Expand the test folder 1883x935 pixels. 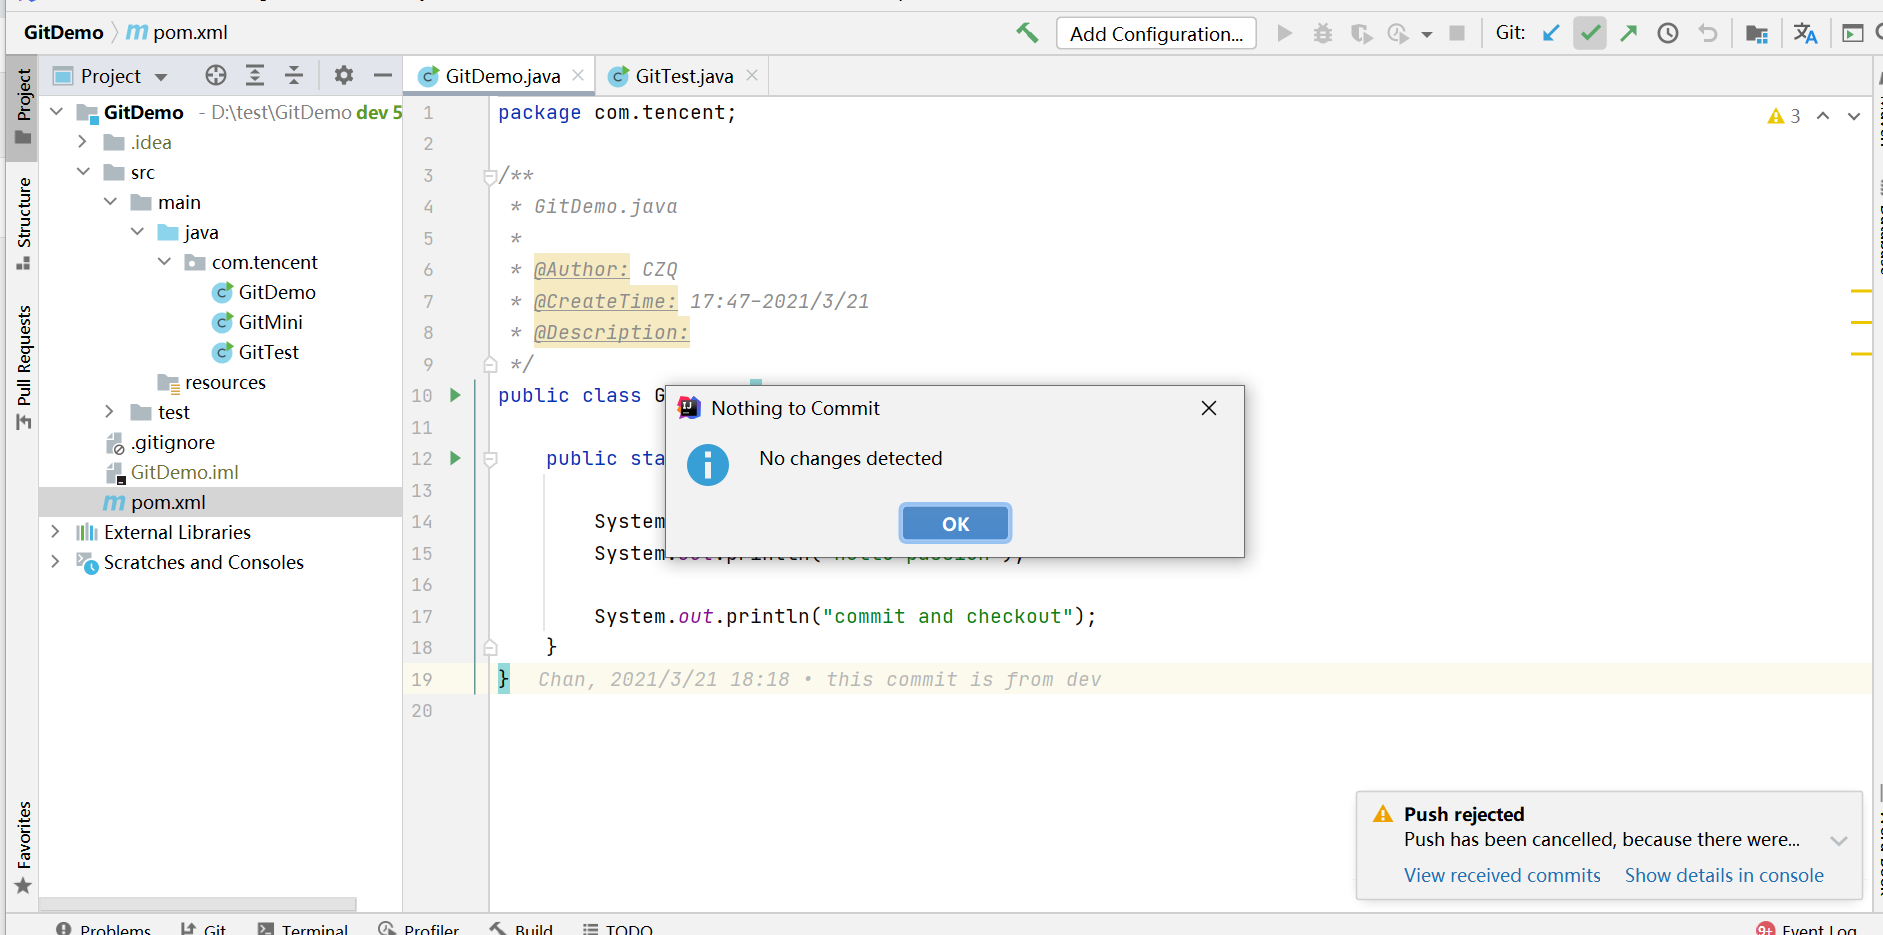point(110,412)
